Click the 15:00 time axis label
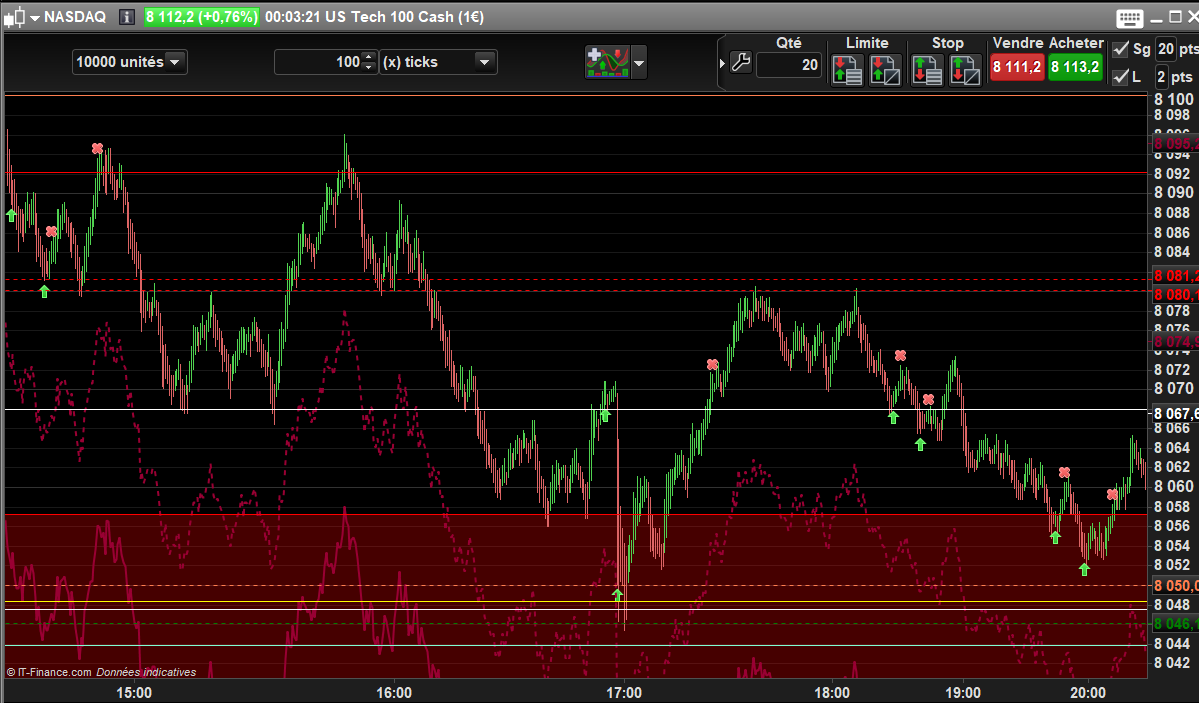 134,692
